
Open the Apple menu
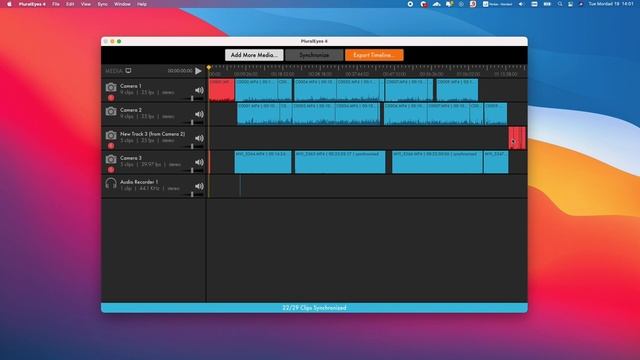tap(9, 4)
